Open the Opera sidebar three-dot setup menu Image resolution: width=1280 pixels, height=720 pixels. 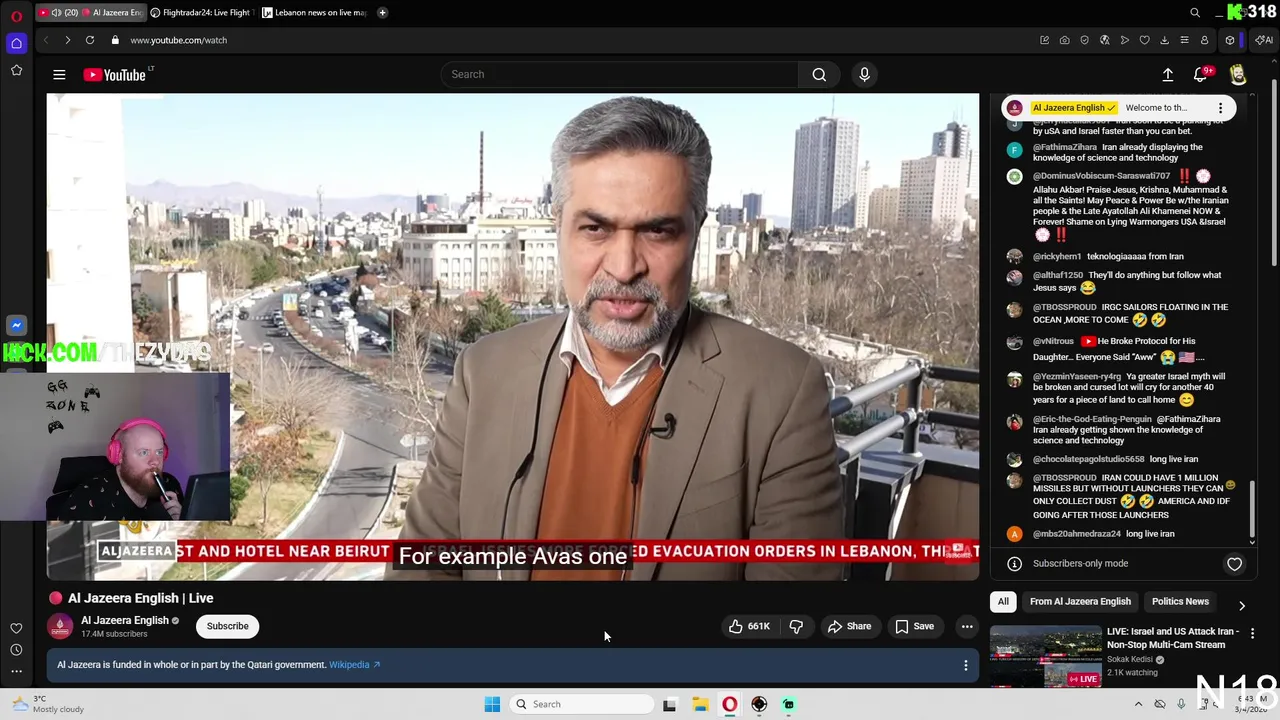pyautogui.click(x=16, y=672)
